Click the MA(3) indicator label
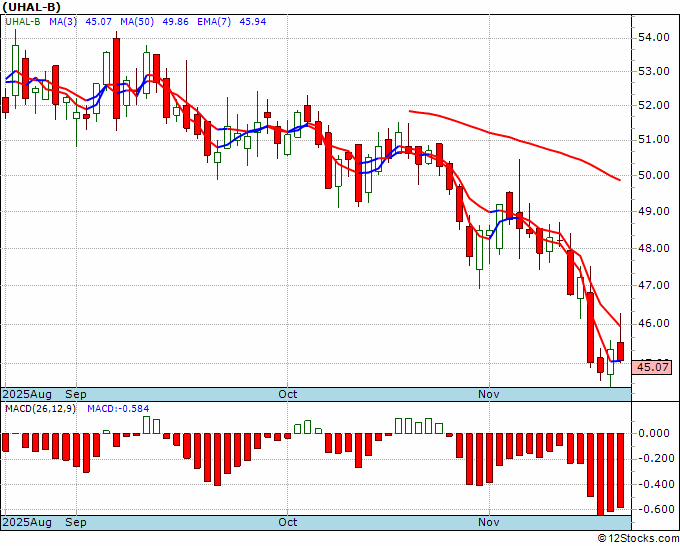 pos(63,22)
